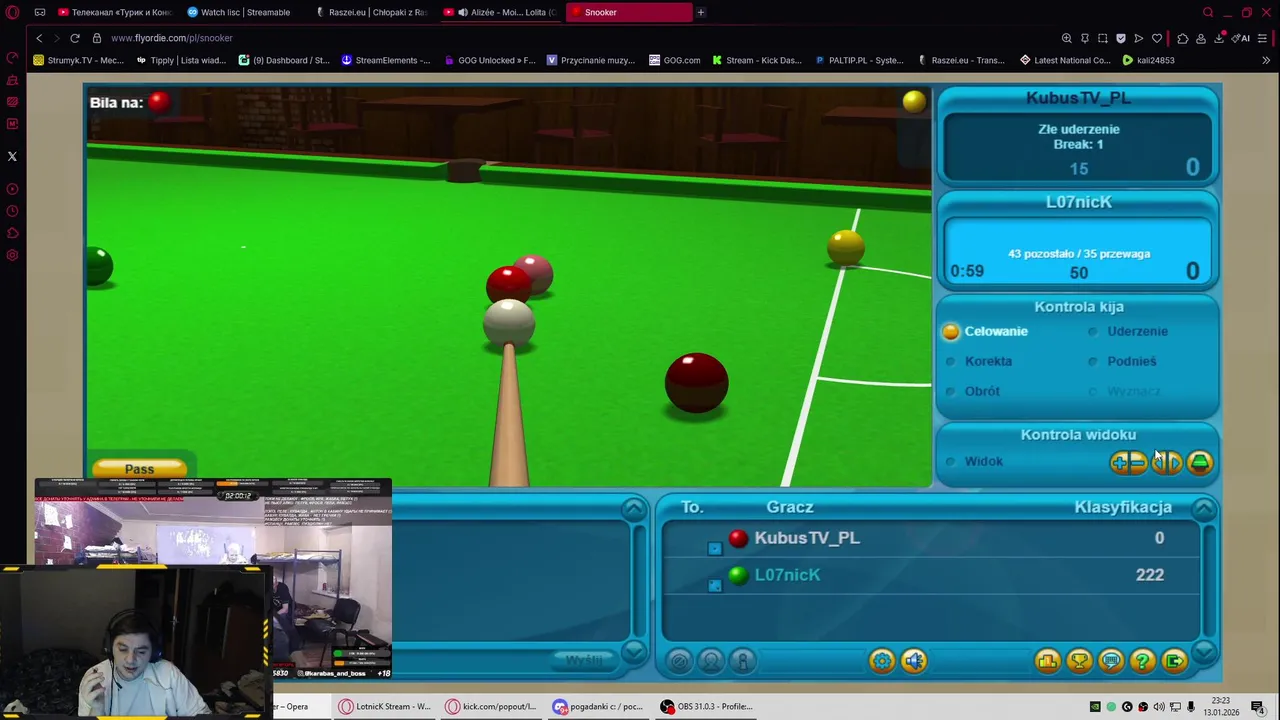Switch to overhead table view icon

pos(1199,462)
